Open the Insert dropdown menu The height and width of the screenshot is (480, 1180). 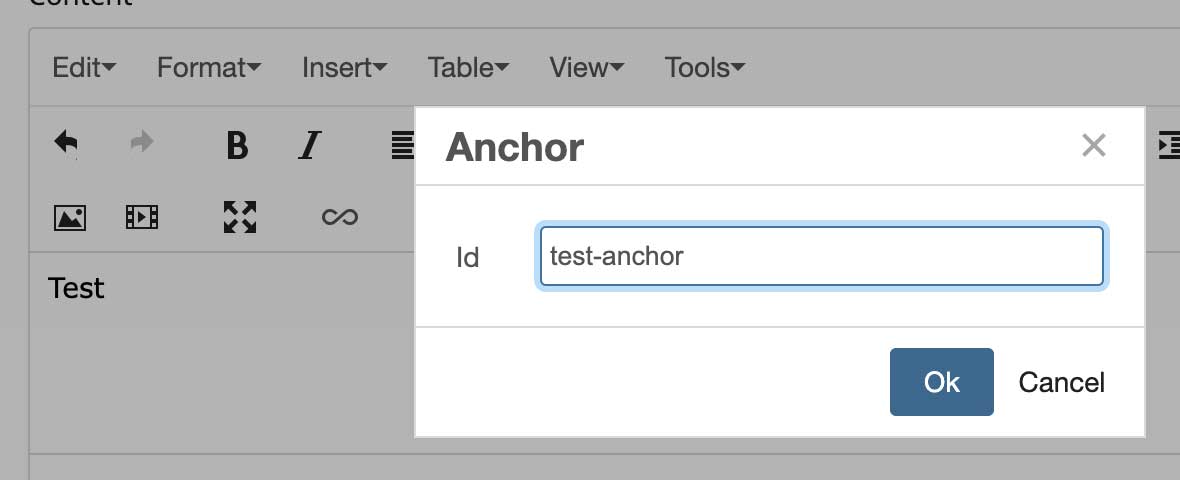[344, 68]
